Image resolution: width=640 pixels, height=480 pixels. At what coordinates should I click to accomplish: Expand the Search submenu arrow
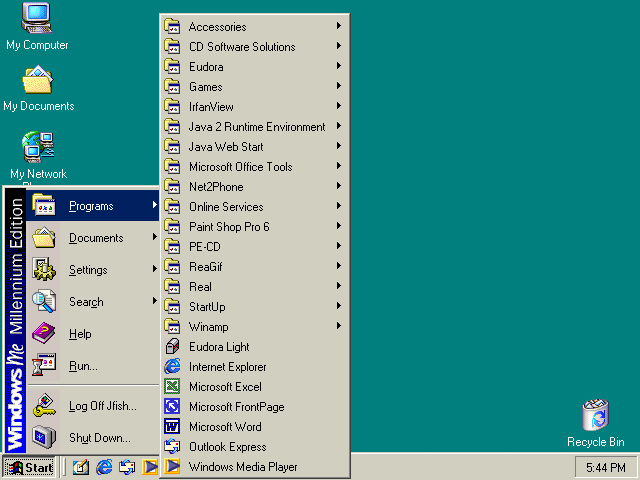point(155,301)
